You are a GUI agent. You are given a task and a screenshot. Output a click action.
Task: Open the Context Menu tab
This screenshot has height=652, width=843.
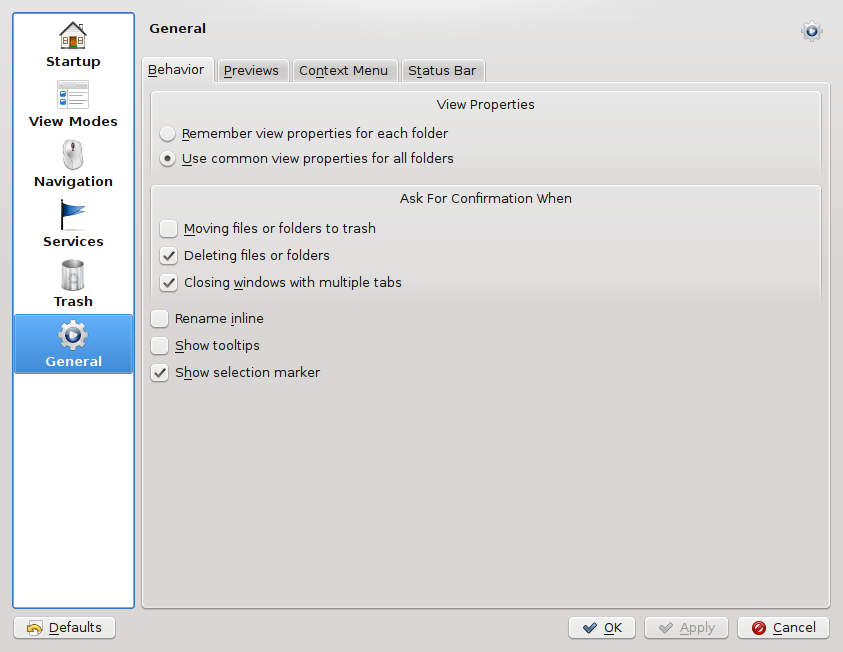point(343,71)
